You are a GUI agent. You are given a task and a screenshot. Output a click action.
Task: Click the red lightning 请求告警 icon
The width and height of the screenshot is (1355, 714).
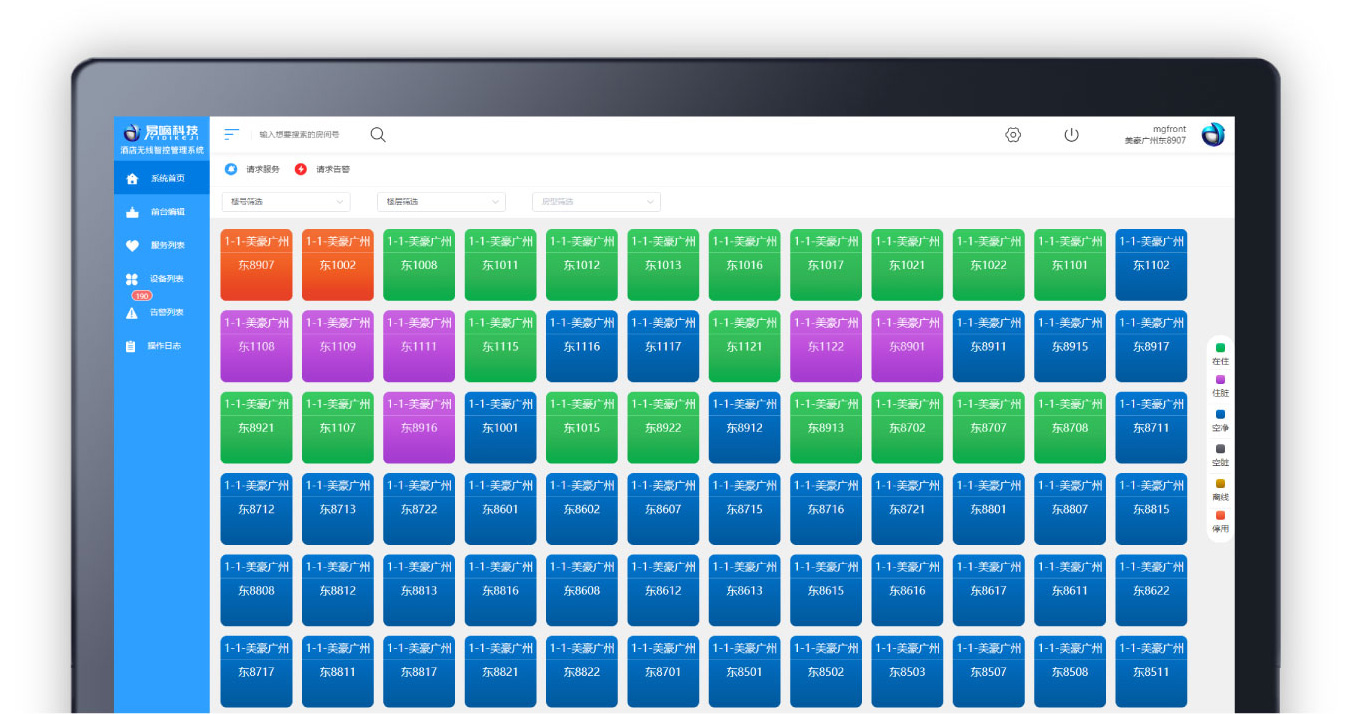301,169
